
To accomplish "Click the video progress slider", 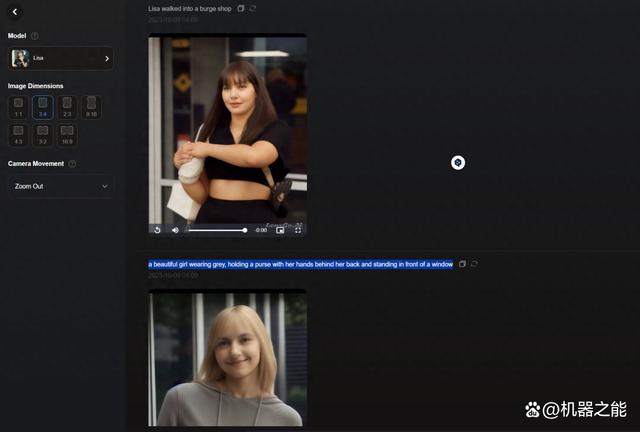I will tap(216, 230).
